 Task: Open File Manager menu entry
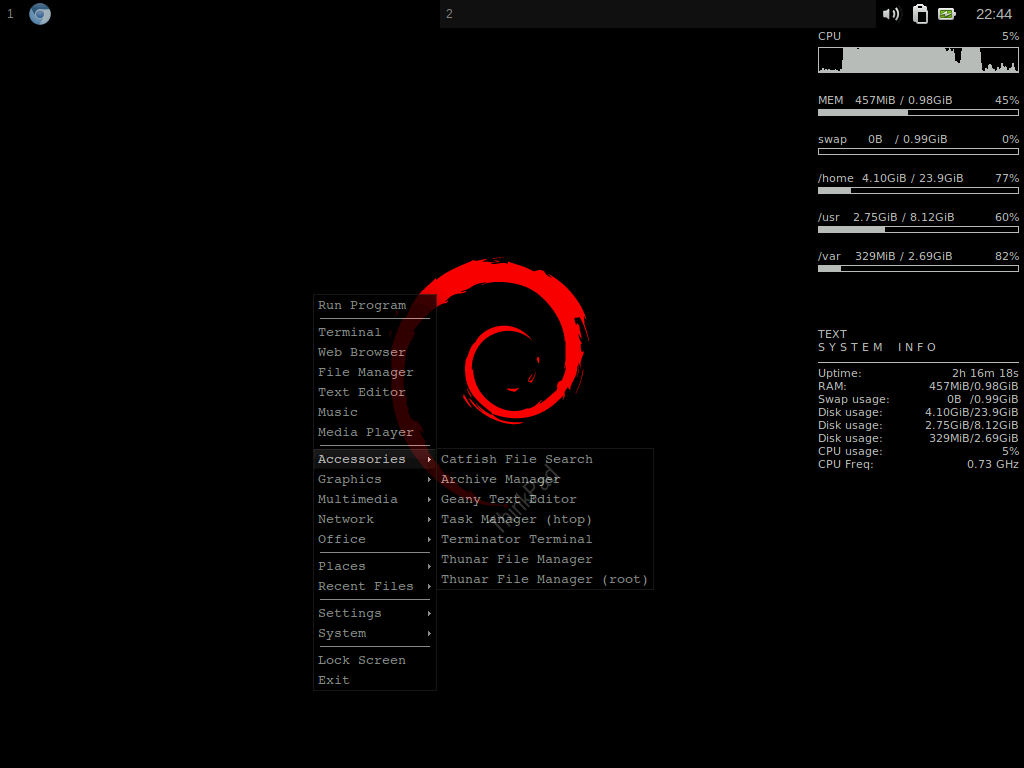click(x=374, y=372)
